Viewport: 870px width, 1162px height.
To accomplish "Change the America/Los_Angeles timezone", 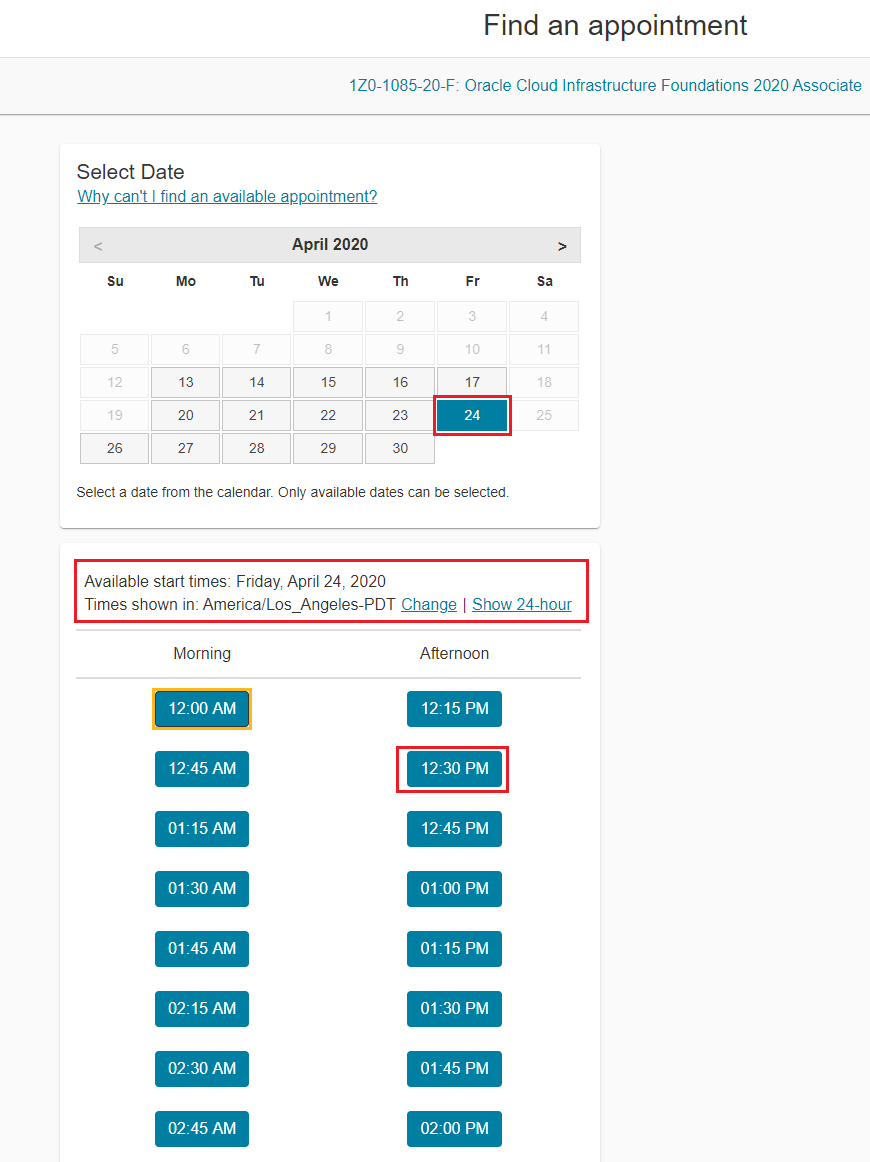I will click(x=428, y=604).
